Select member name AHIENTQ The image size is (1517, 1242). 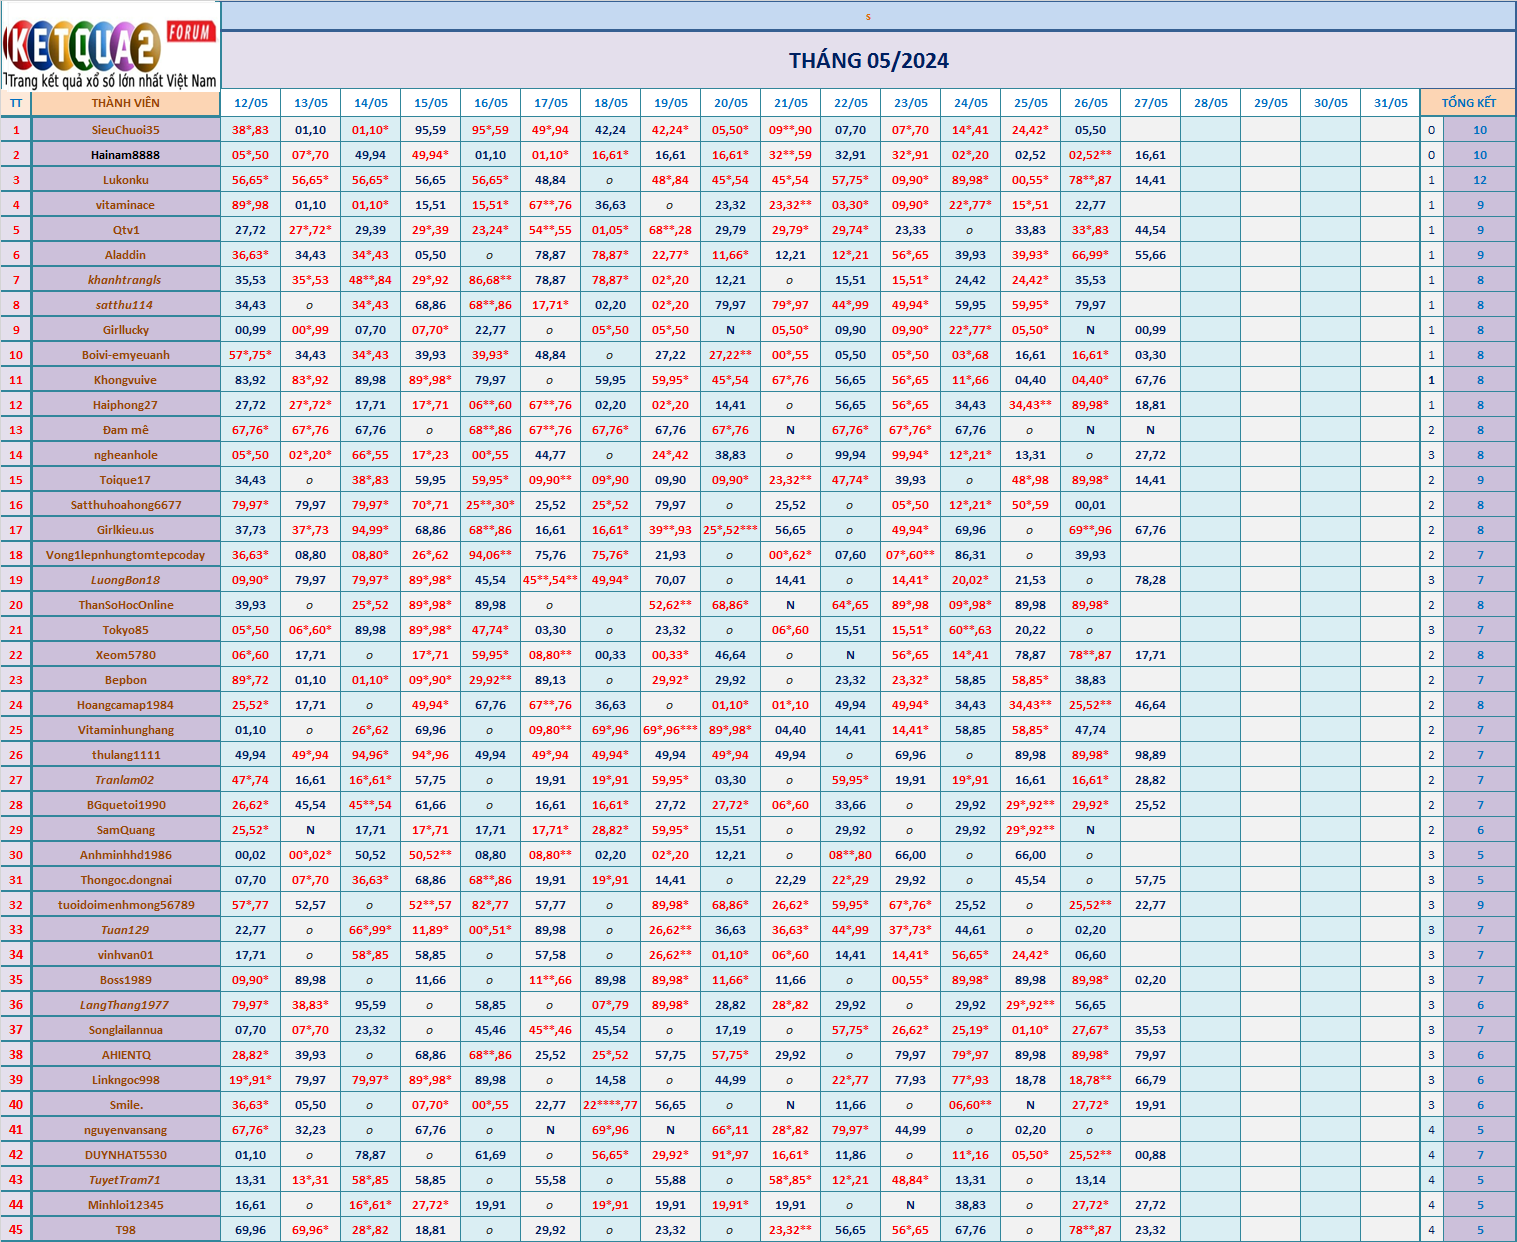coord(126,1055)
